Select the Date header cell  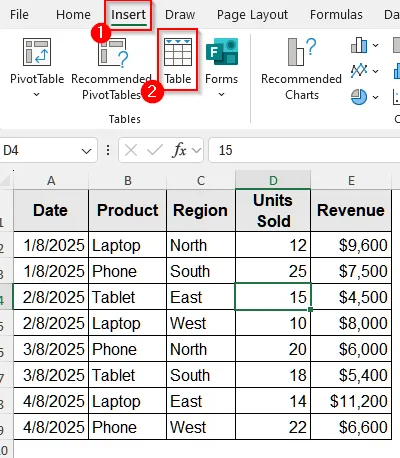coord(51,210)
